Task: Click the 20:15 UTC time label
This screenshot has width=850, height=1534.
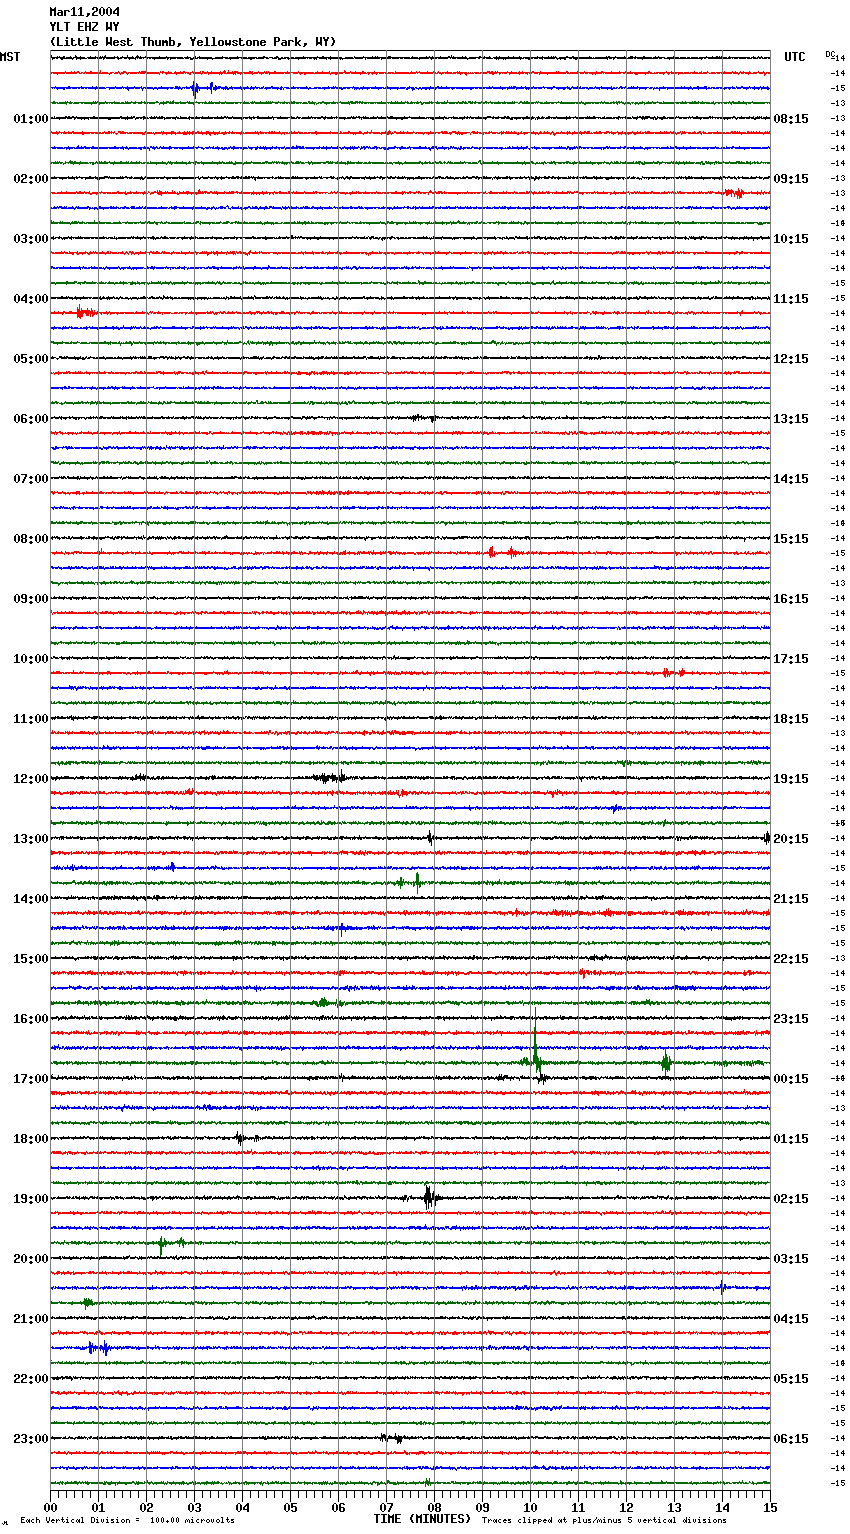Action: click(x=791, y=839)
